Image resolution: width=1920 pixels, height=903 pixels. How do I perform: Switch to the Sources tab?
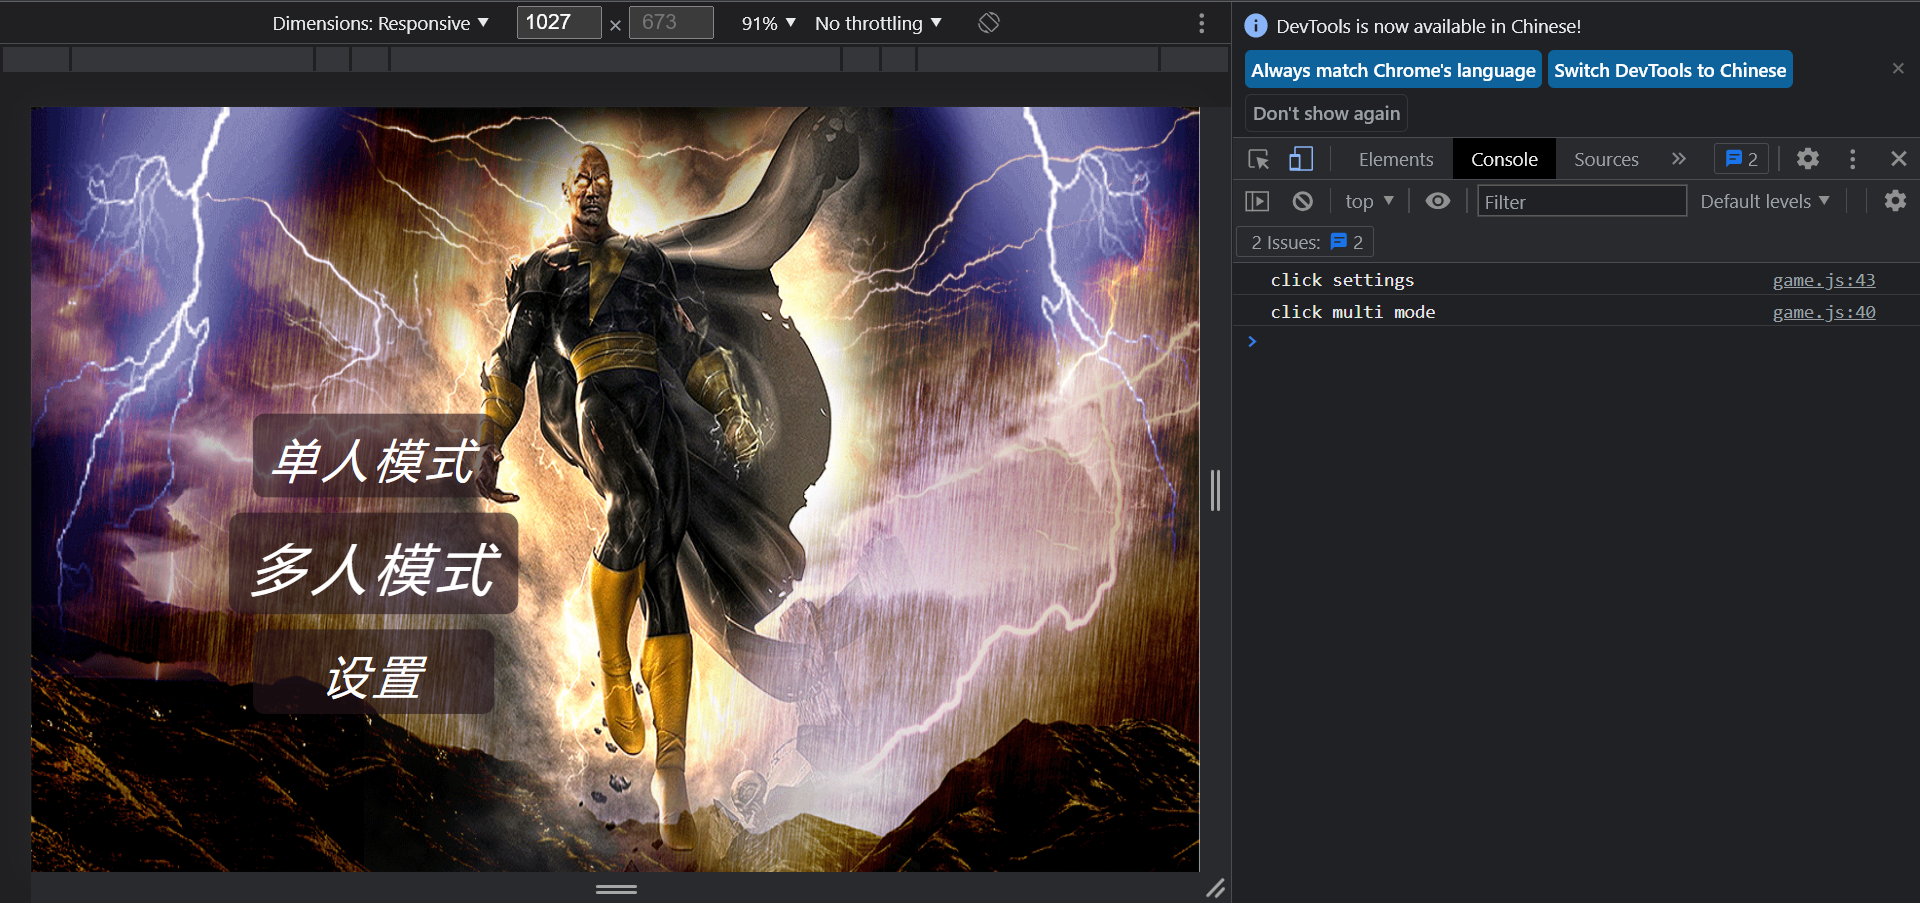(x=1606, y=159)
